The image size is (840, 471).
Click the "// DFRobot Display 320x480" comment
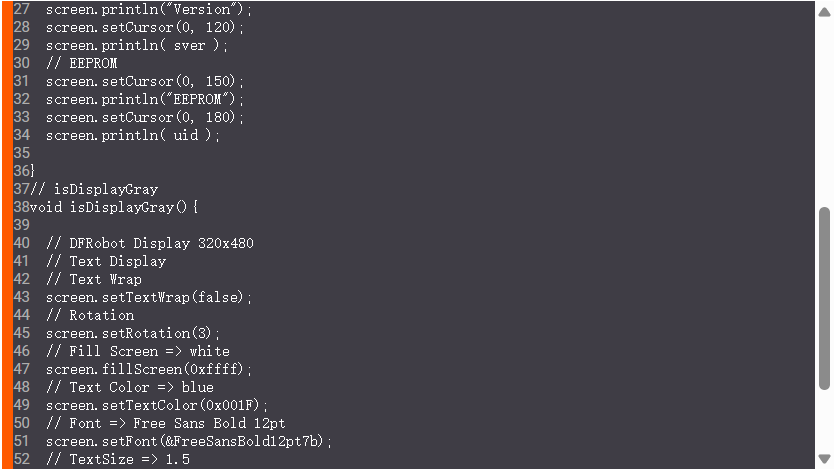(x=149, y=243)
